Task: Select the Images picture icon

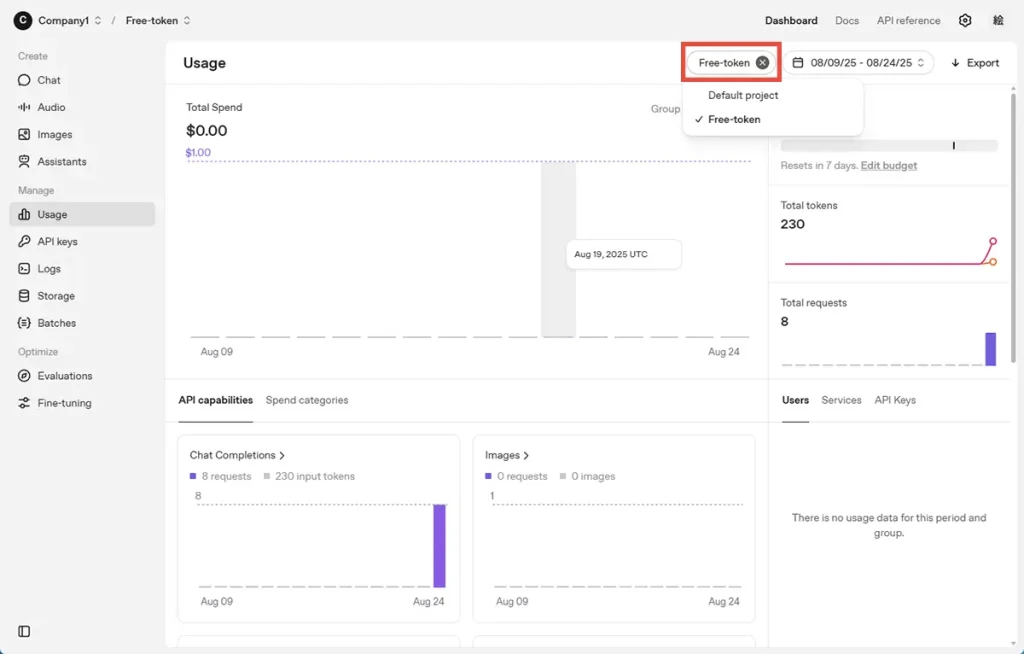Action: [24, 135]
